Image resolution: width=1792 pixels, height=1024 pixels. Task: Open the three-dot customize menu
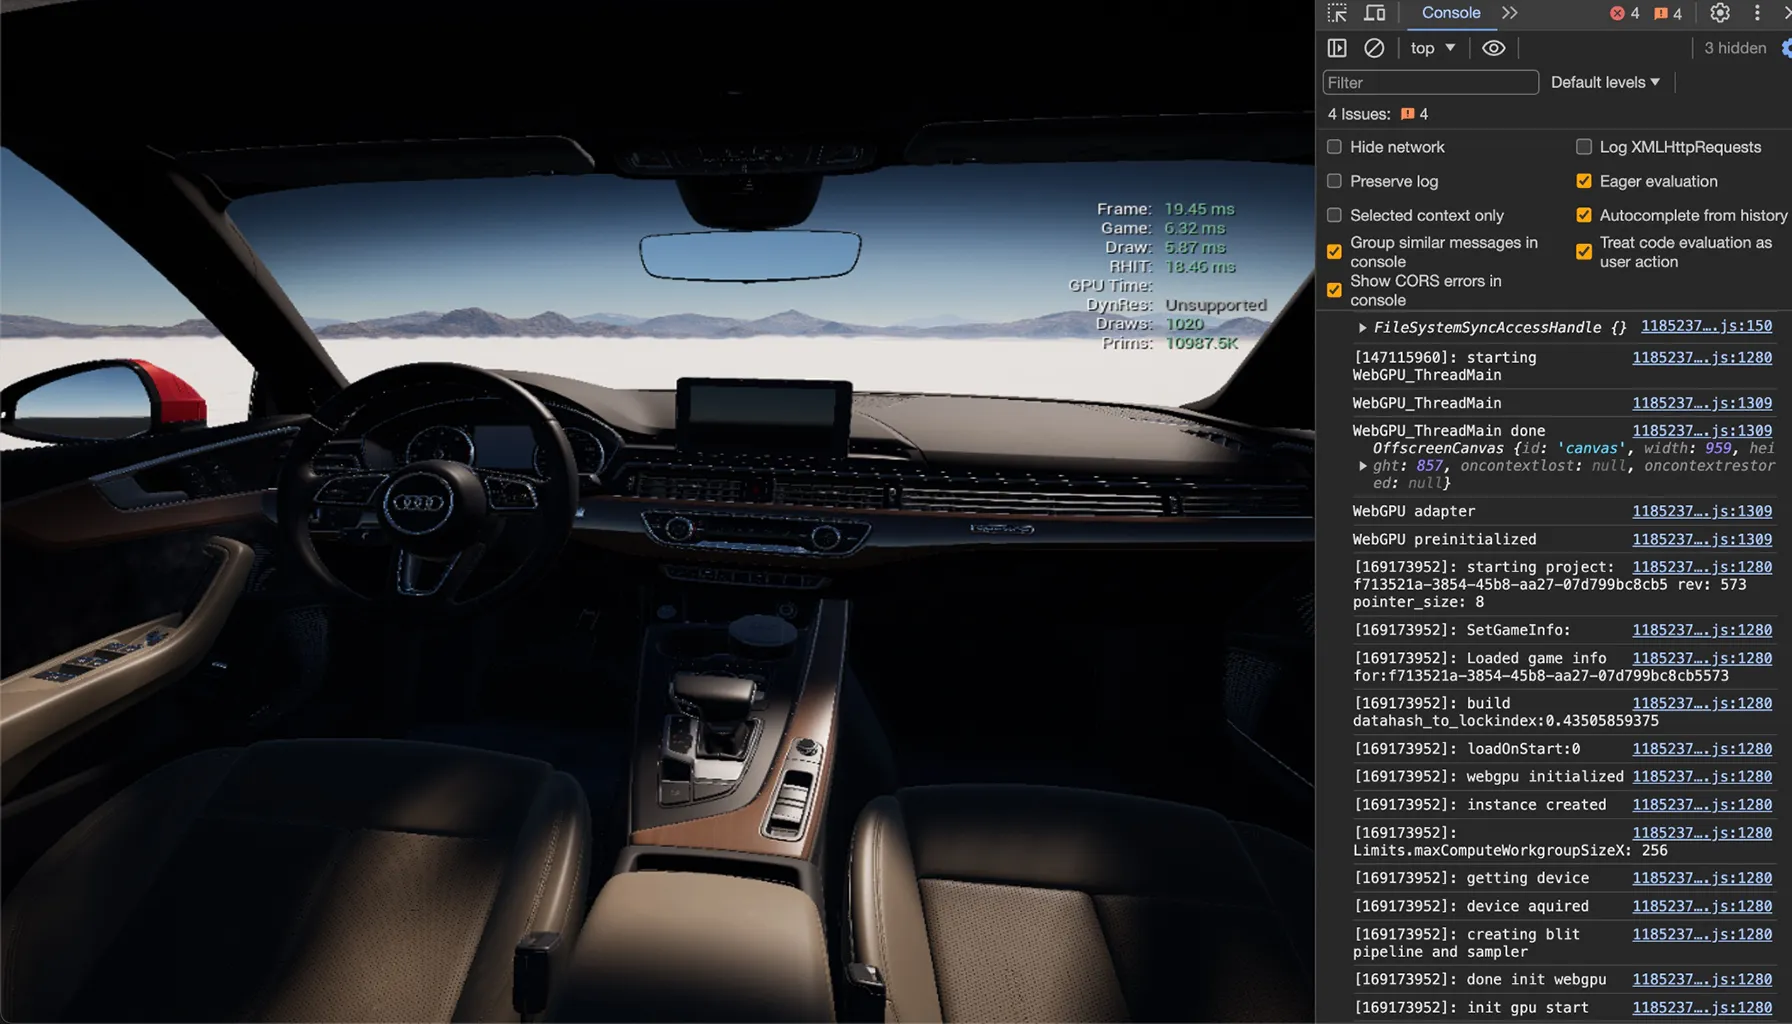(1758, 13)
